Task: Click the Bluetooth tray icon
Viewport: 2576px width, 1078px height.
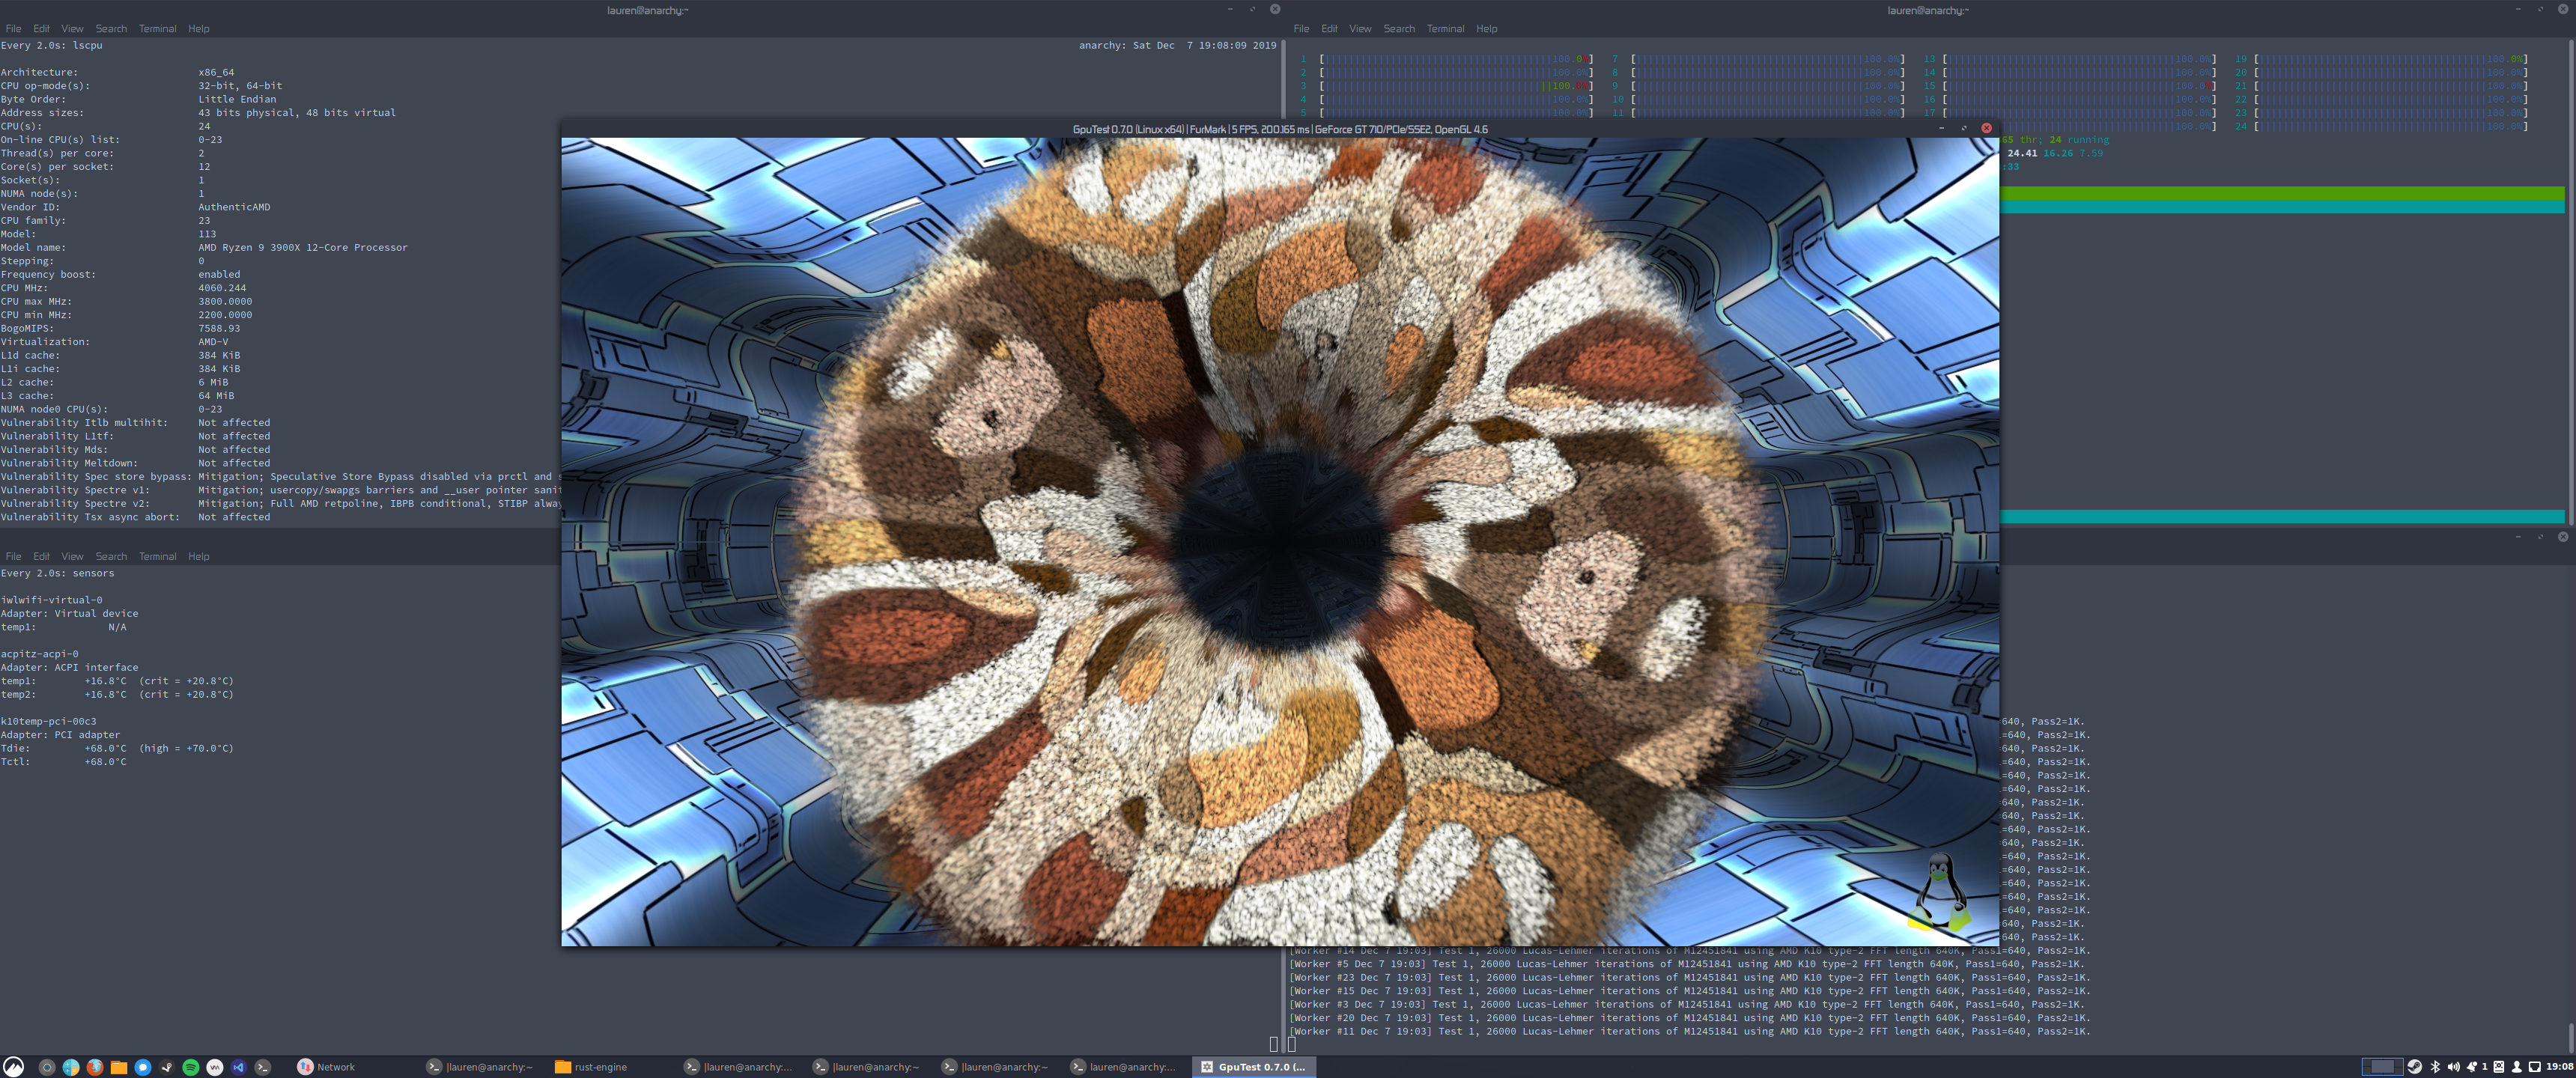Action: 2435,1067
